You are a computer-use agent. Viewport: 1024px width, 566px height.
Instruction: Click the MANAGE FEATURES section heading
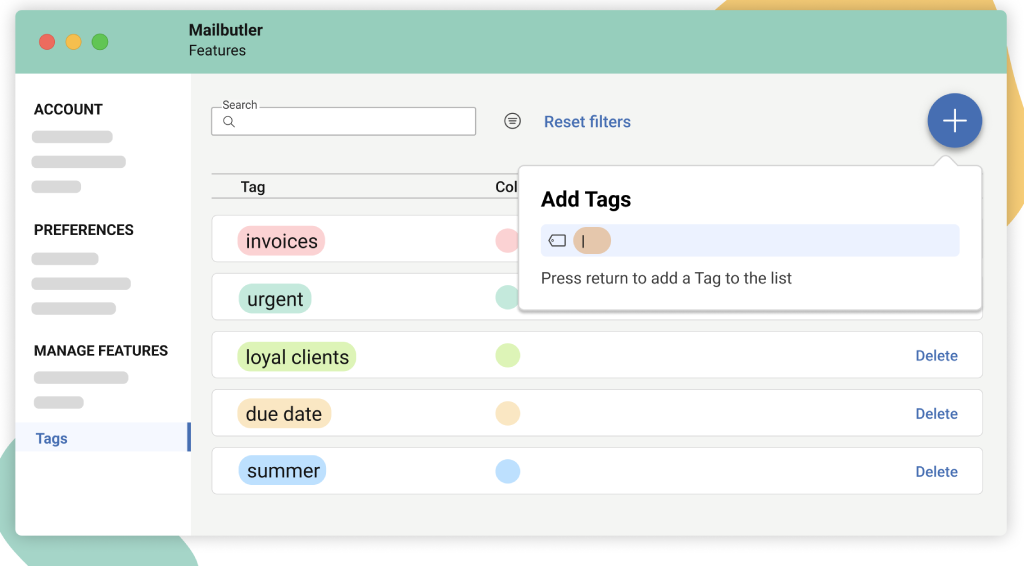click(101, 351)
